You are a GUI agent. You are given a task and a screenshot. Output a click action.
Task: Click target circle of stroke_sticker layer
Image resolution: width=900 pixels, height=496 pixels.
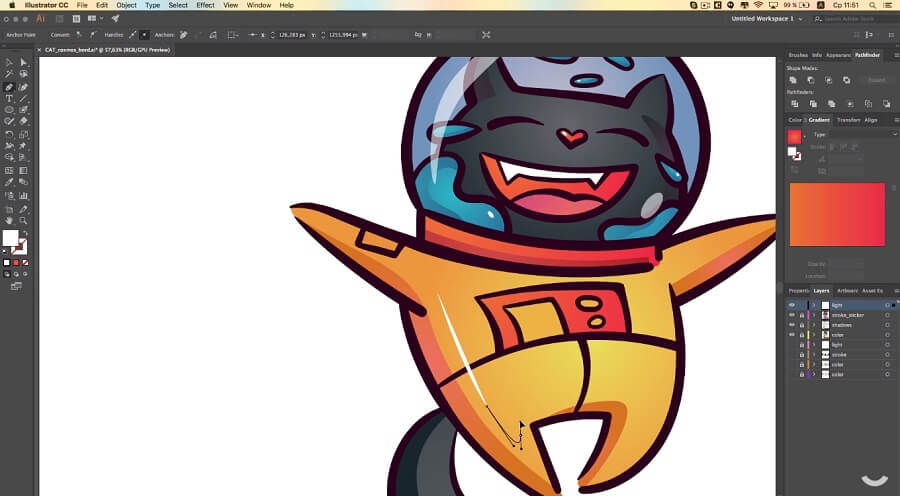tap(887, 315)
